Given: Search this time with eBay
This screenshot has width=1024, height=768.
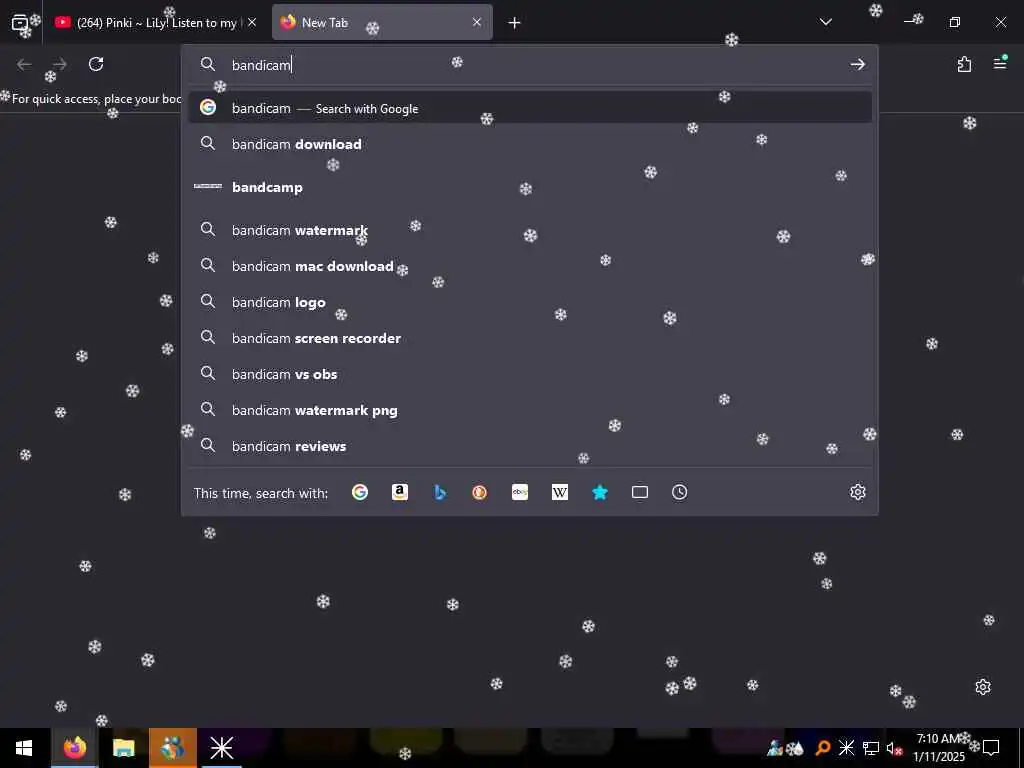Looking at the screenshot, I should (520, 492).
